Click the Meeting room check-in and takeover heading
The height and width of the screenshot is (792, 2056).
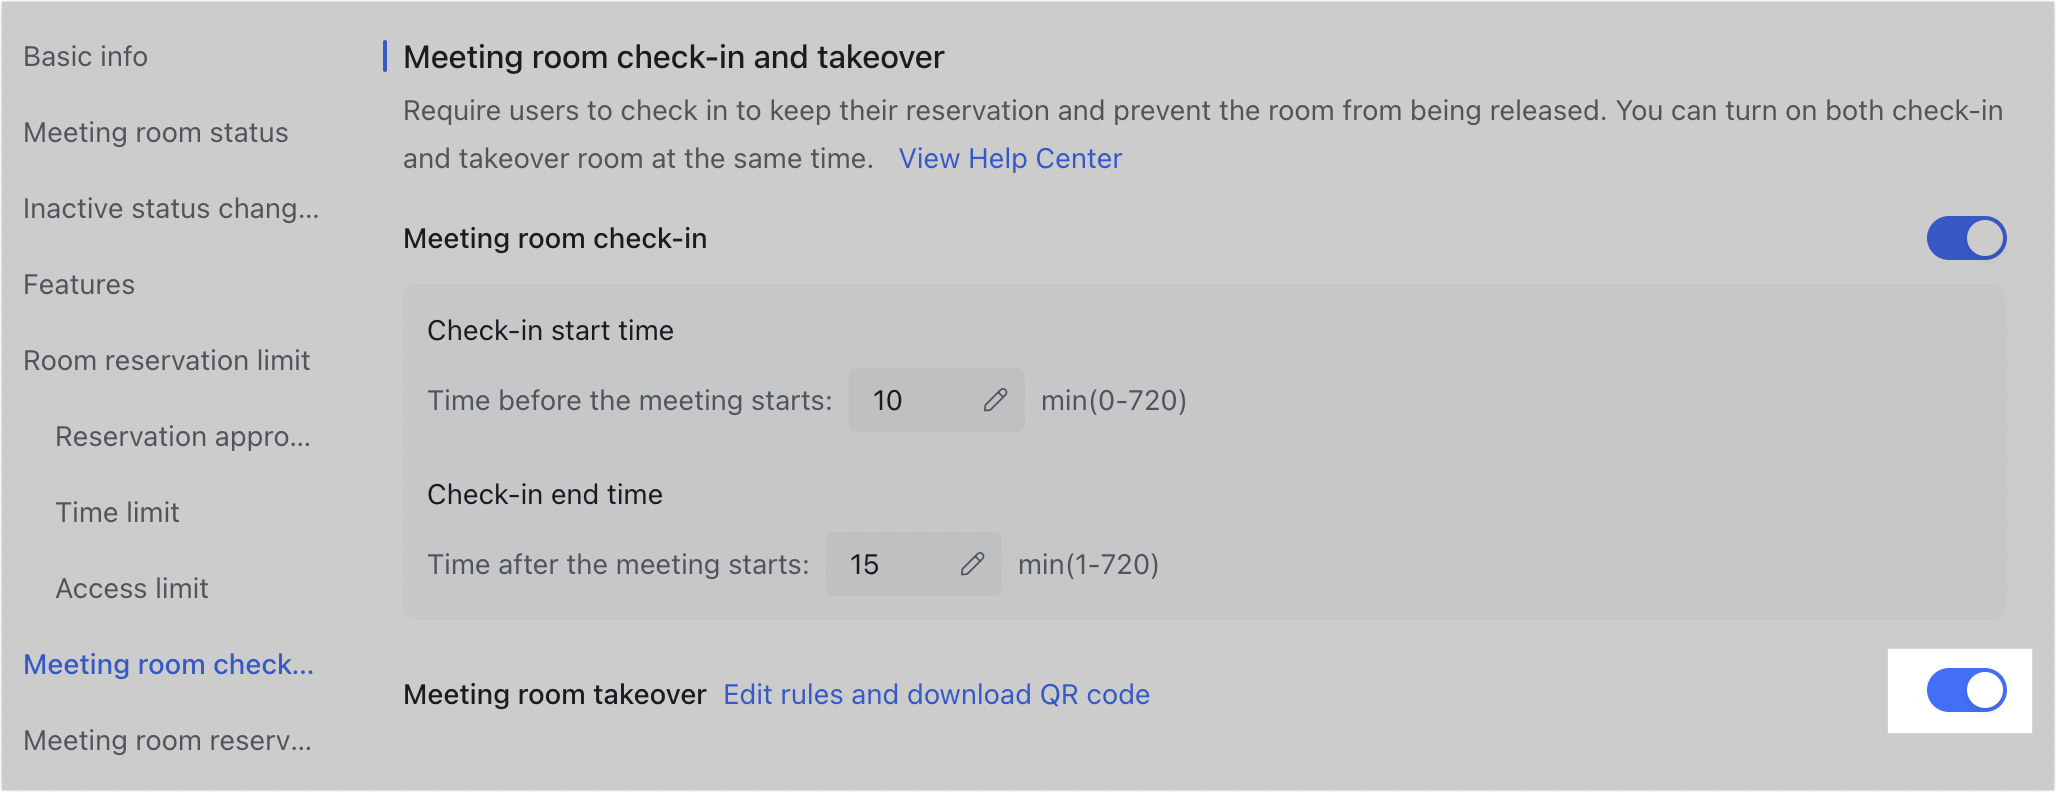coord(672,57)
